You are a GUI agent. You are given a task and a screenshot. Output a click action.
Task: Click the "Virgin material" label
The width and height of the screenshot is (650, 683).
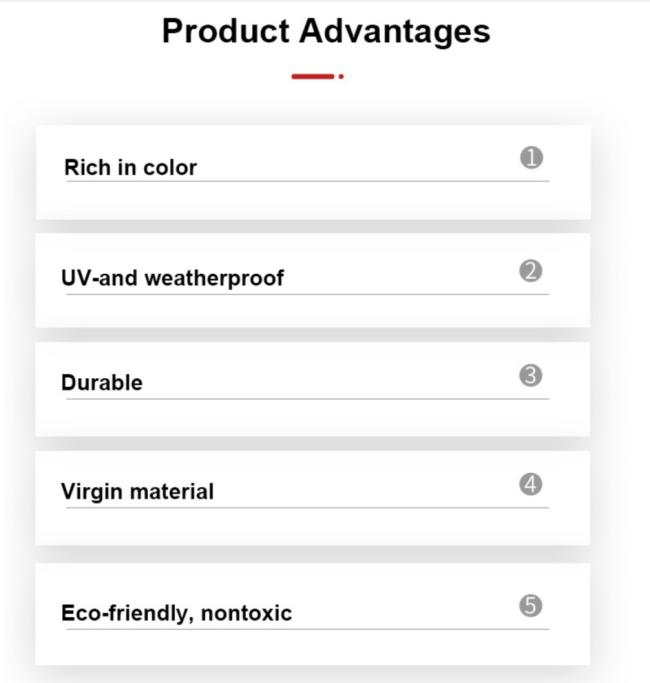click(137, 492)
